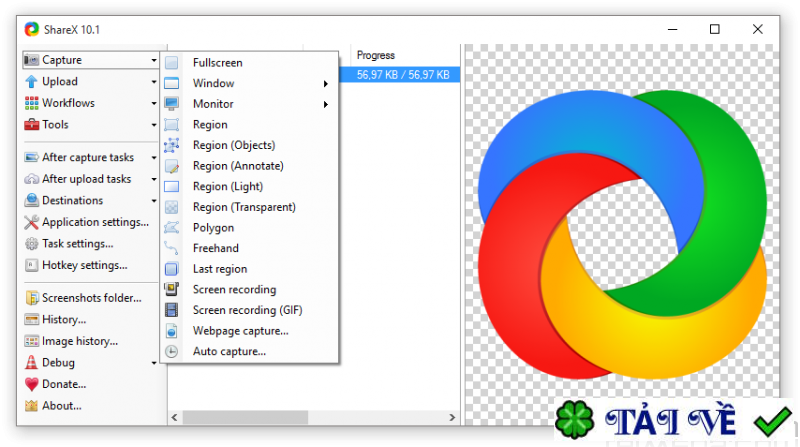The height and width of the screenshot is (447, 800).
Task: Click the horizontal scrollbar thumb
Action: click(x=245, y=417)
